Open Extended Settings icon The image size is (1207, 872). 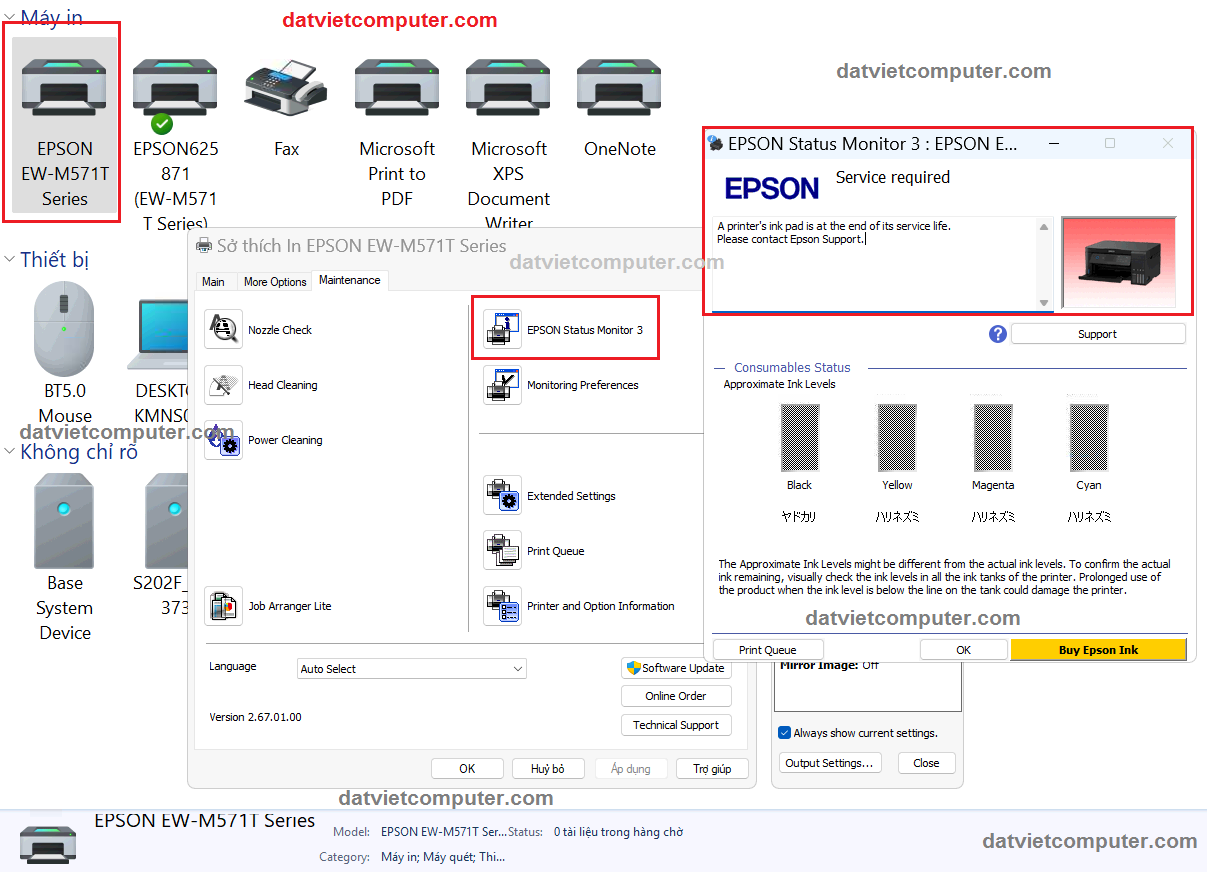click(502, 496)
